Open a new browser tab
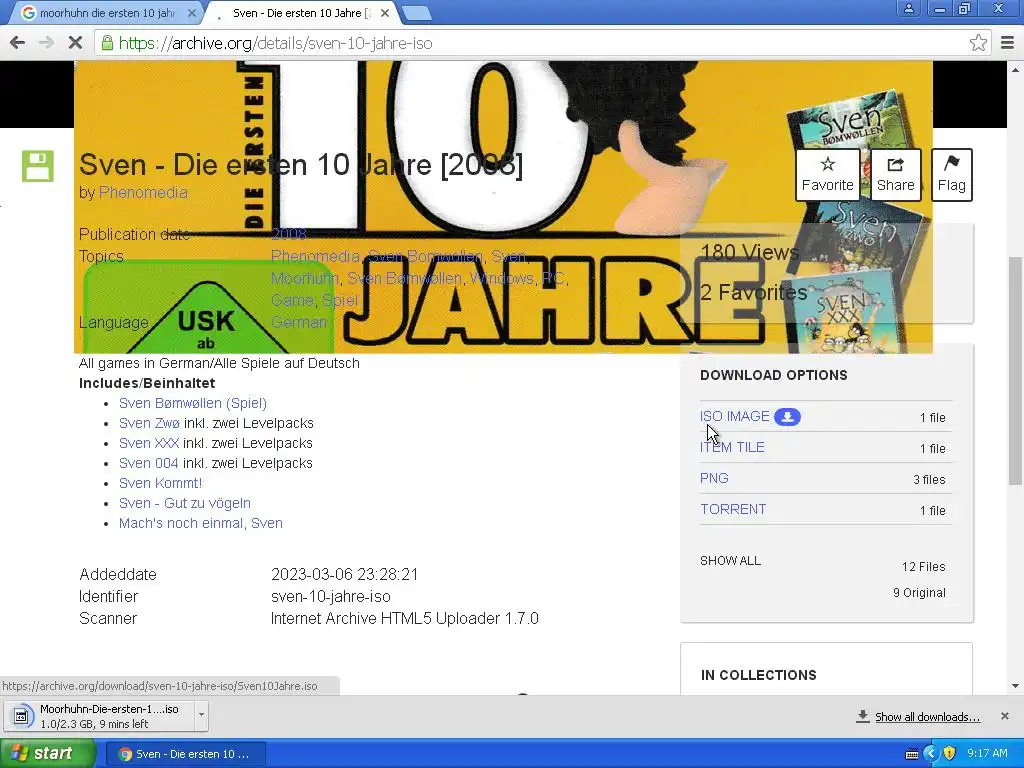 coord(416,12)
